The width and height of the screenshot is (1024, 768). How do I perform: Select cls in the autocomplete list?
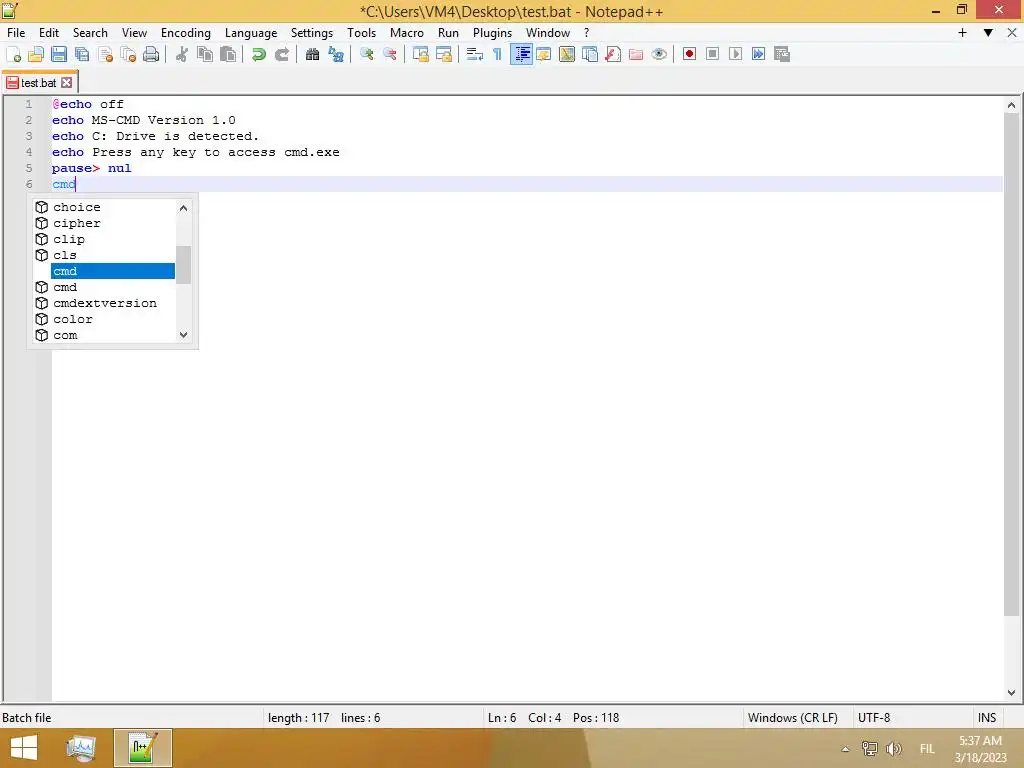(x=104, y=255)
